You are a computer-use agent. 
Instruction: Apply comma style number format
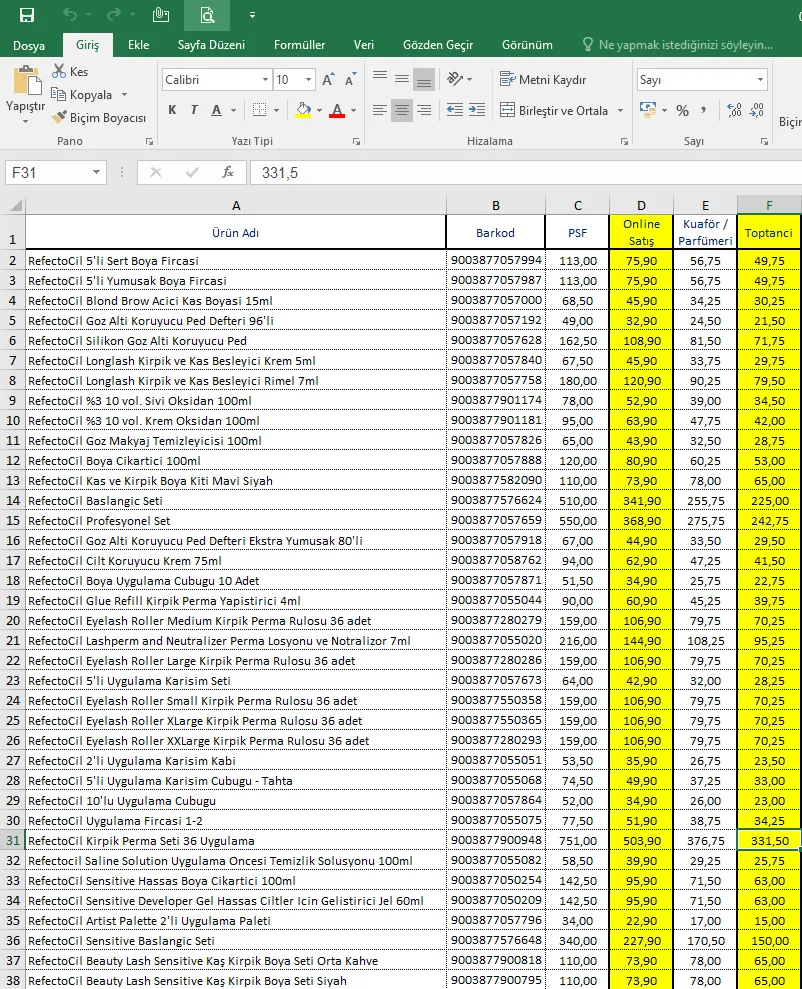pos(704,110)
